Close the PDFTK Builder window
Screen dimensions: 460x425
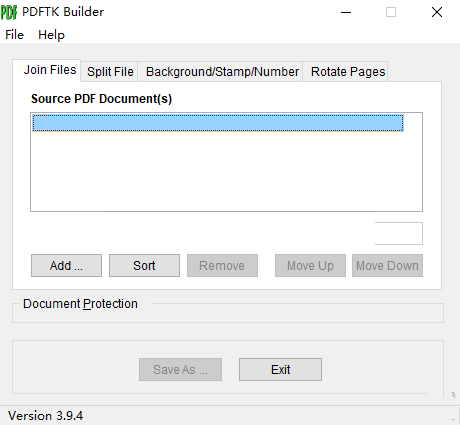pyautogui.click(x=437, y=12)
